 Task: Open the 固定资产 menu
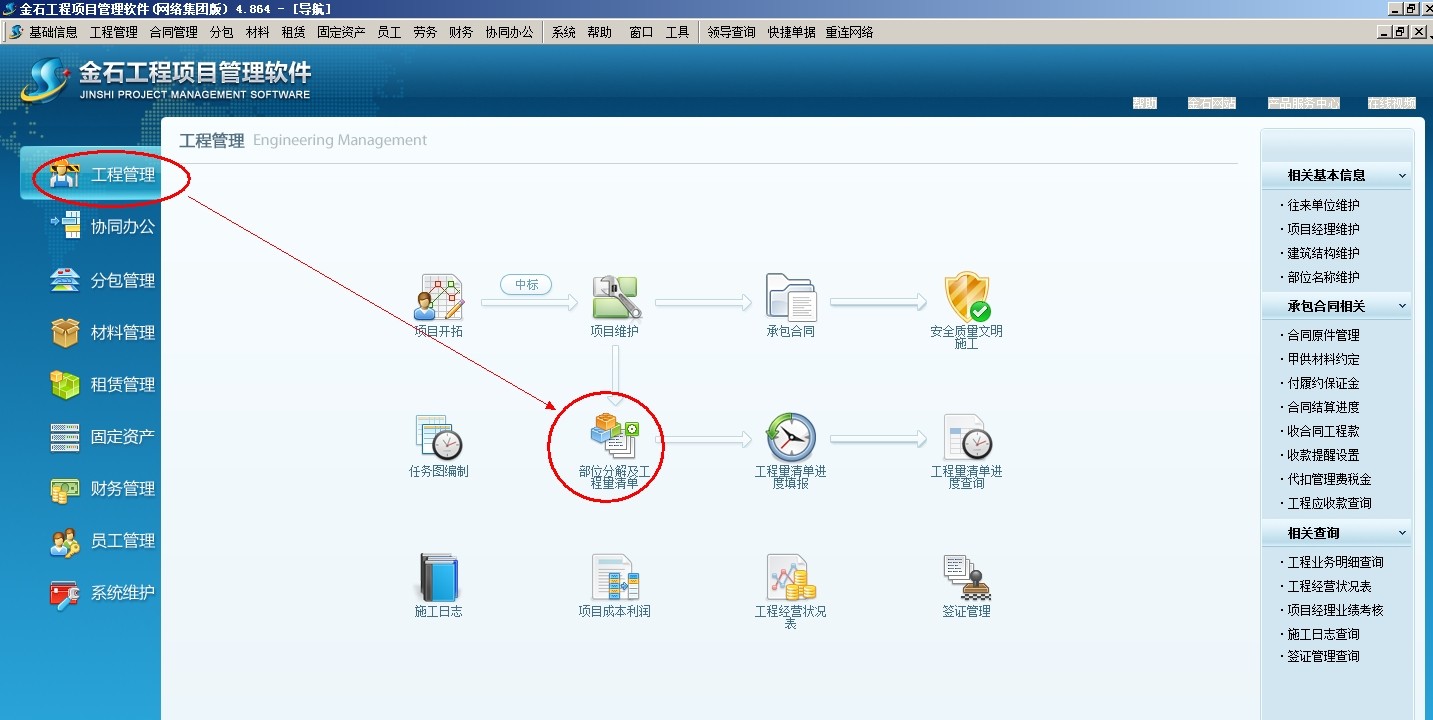pos(341,32)
